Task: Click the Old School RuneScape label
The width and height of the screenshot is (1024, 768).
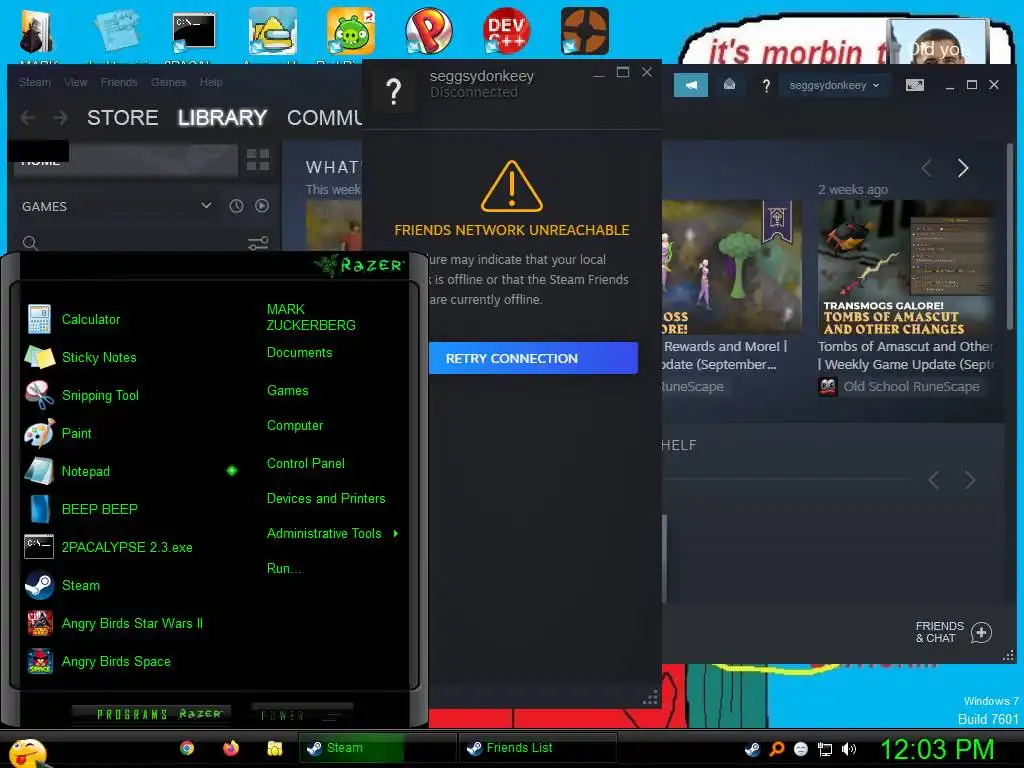Action: (x=911, y=387)
